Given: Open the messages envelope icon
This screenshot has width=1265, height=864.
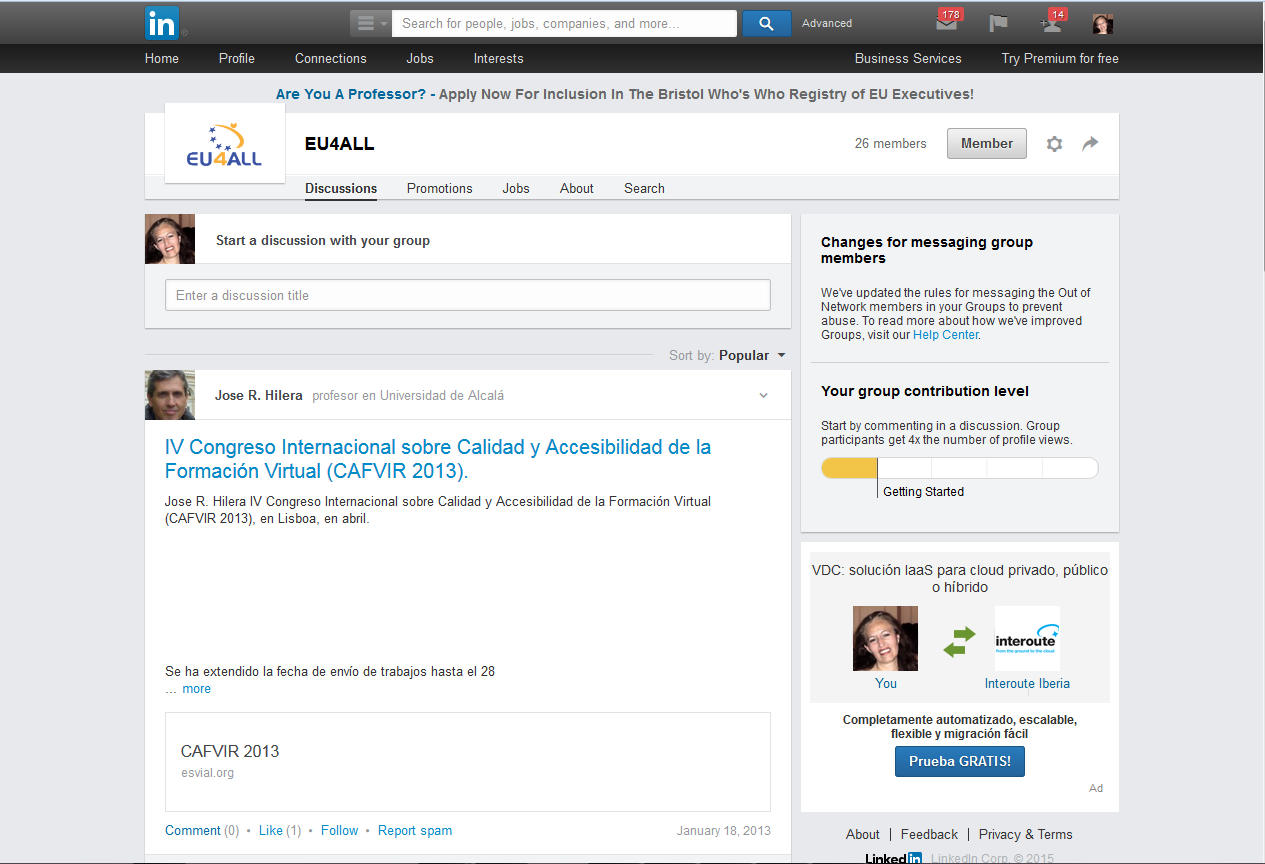Looking at the screenshot, I should [946, 23].
